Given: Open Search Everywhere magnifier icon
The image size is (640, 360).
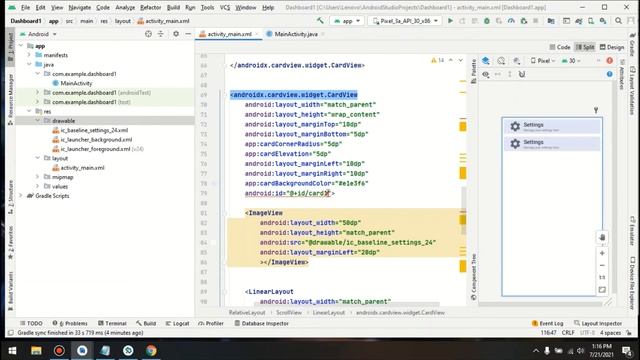Looking at the screenshot, I should (x=619, y=21).
